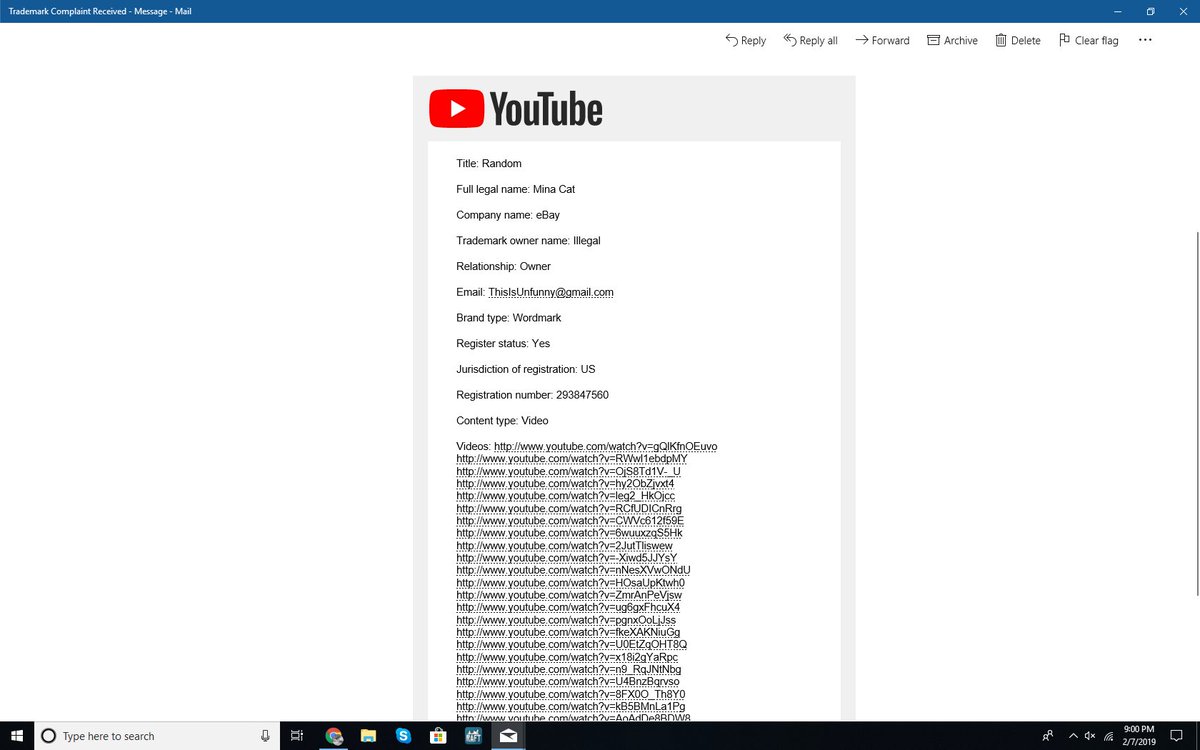Open Task View from the taskbar
Image resolution: width=1200 pixels, height=750 pixels.
coord(297,736)
